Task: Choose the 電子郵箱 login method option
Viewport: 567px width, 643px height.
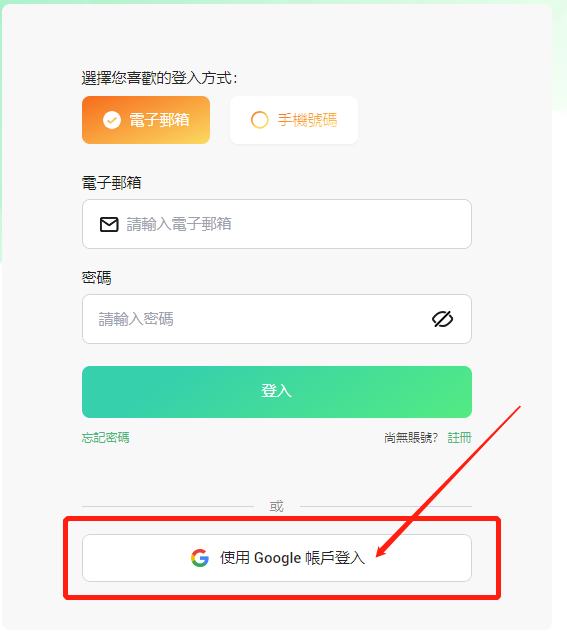Action: click(x=146, y=120)
